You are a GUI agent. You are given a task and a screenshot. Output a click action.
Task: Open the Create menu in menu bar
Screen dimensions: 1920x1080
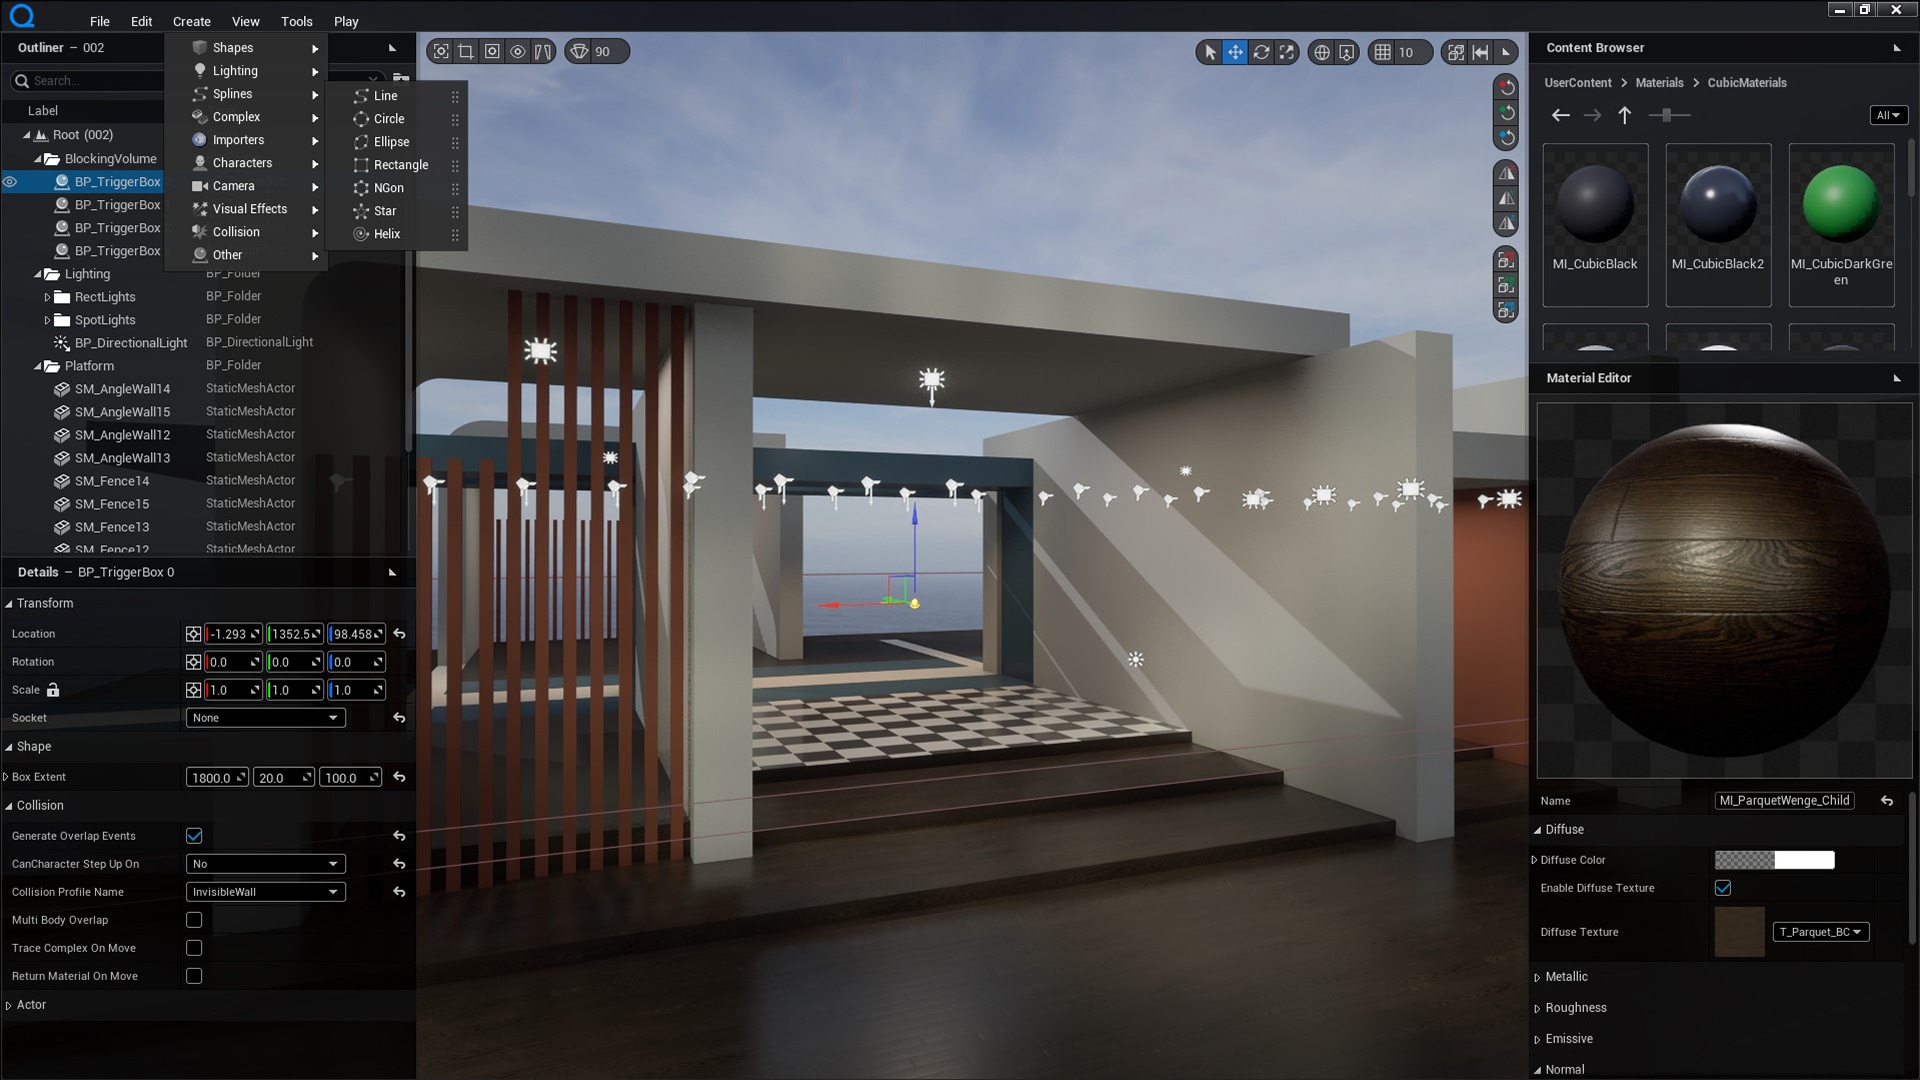[x=190, y=20]
